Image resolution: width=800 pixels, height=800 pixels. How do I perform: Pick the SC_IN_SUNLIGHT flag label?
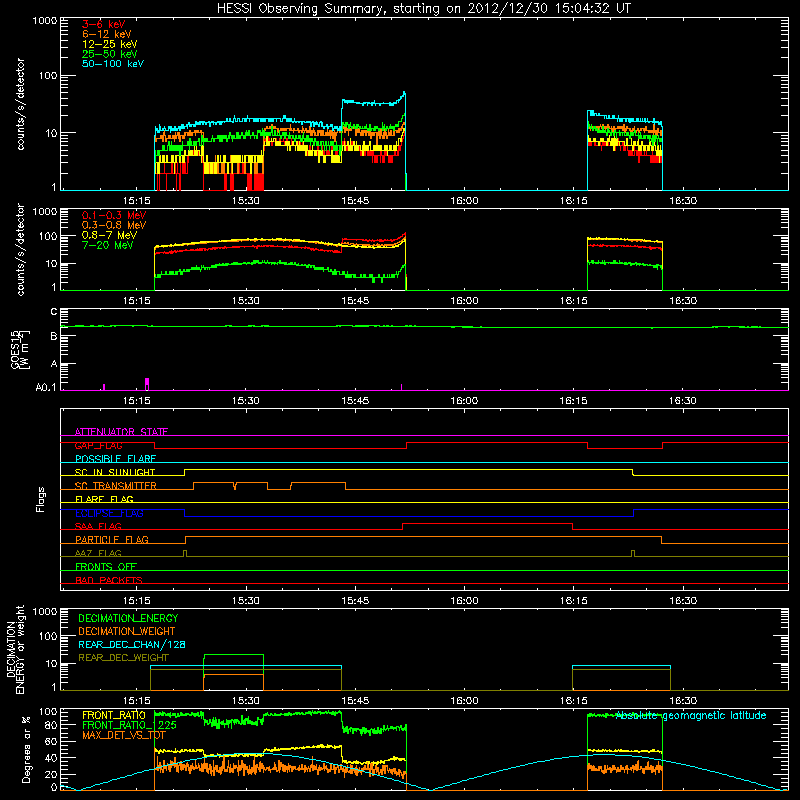(115, 472)
